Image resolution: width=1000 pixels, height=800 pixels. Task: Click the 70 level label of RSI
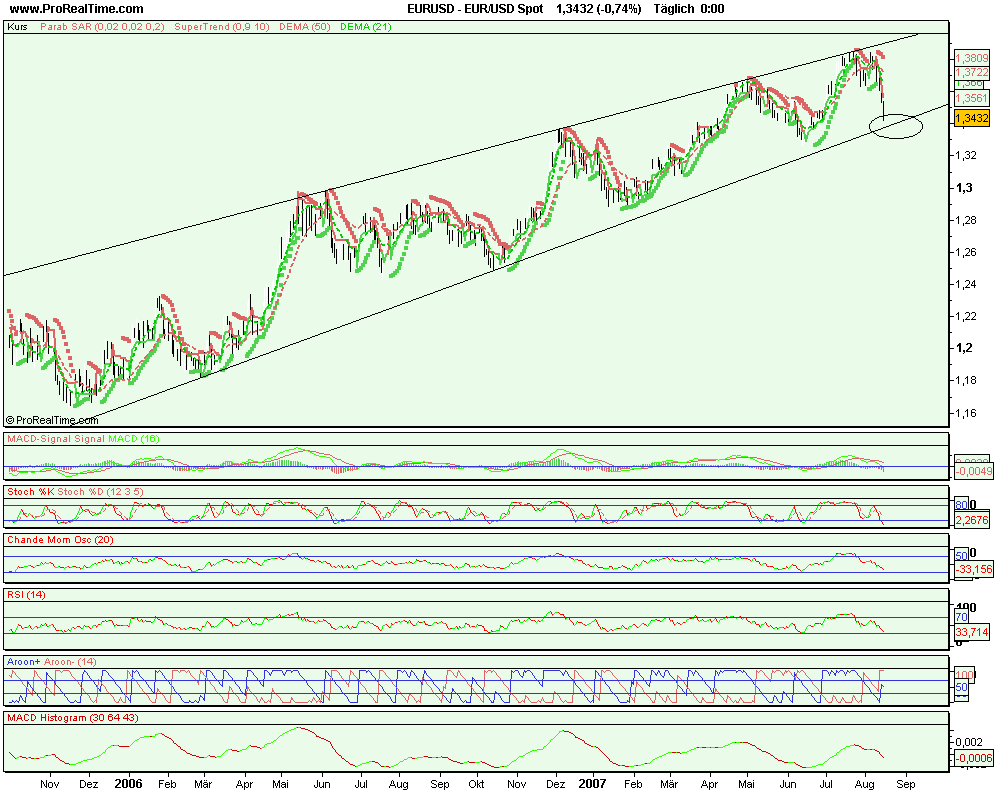(961, 617)
